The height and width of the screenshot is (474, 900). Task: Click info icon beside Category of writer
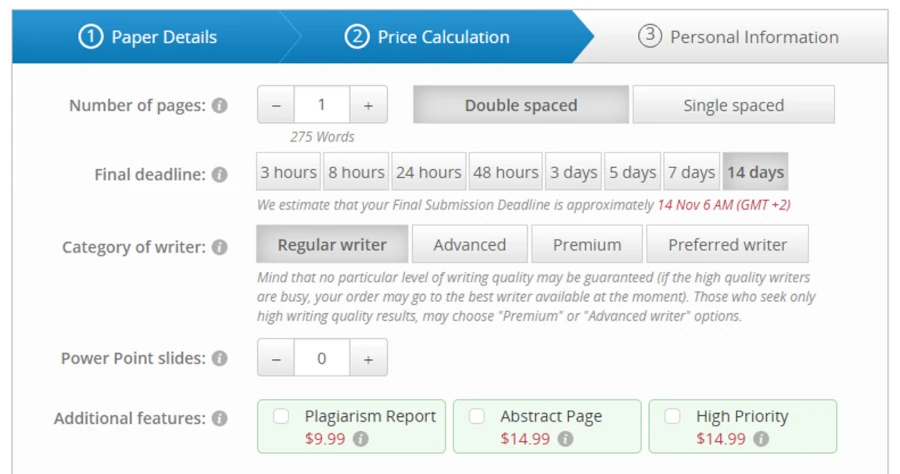pos(220,247)
